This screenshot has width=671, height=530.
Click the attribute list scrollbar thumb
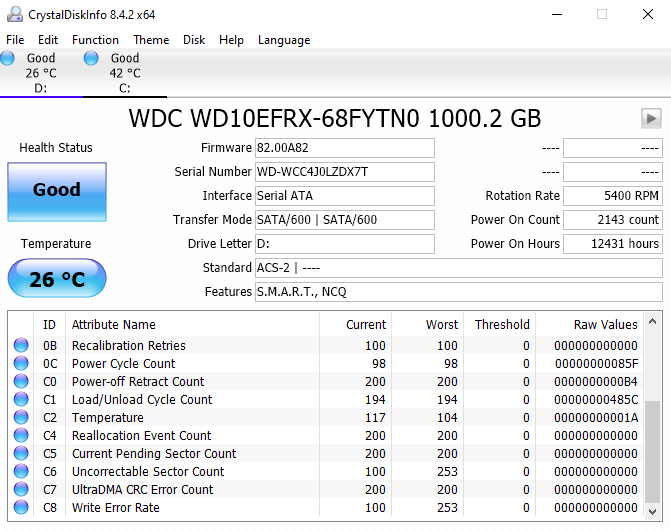[x=652, y=452]
